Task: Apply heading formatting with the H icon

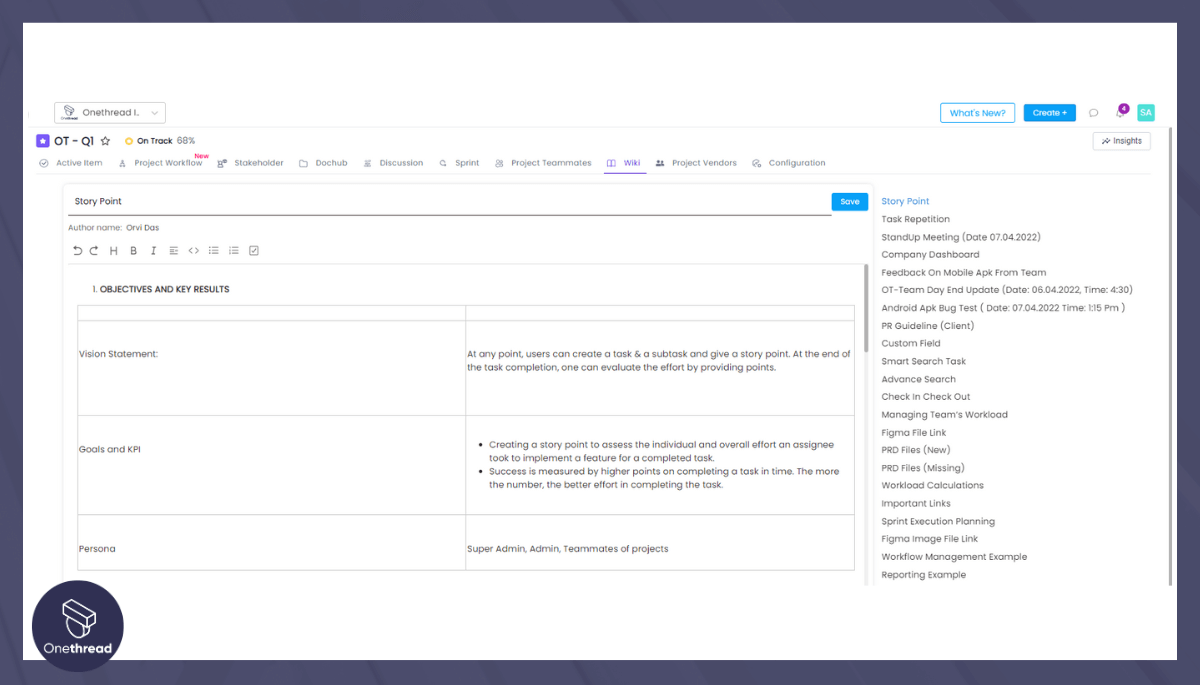Action: coord(114,250)
